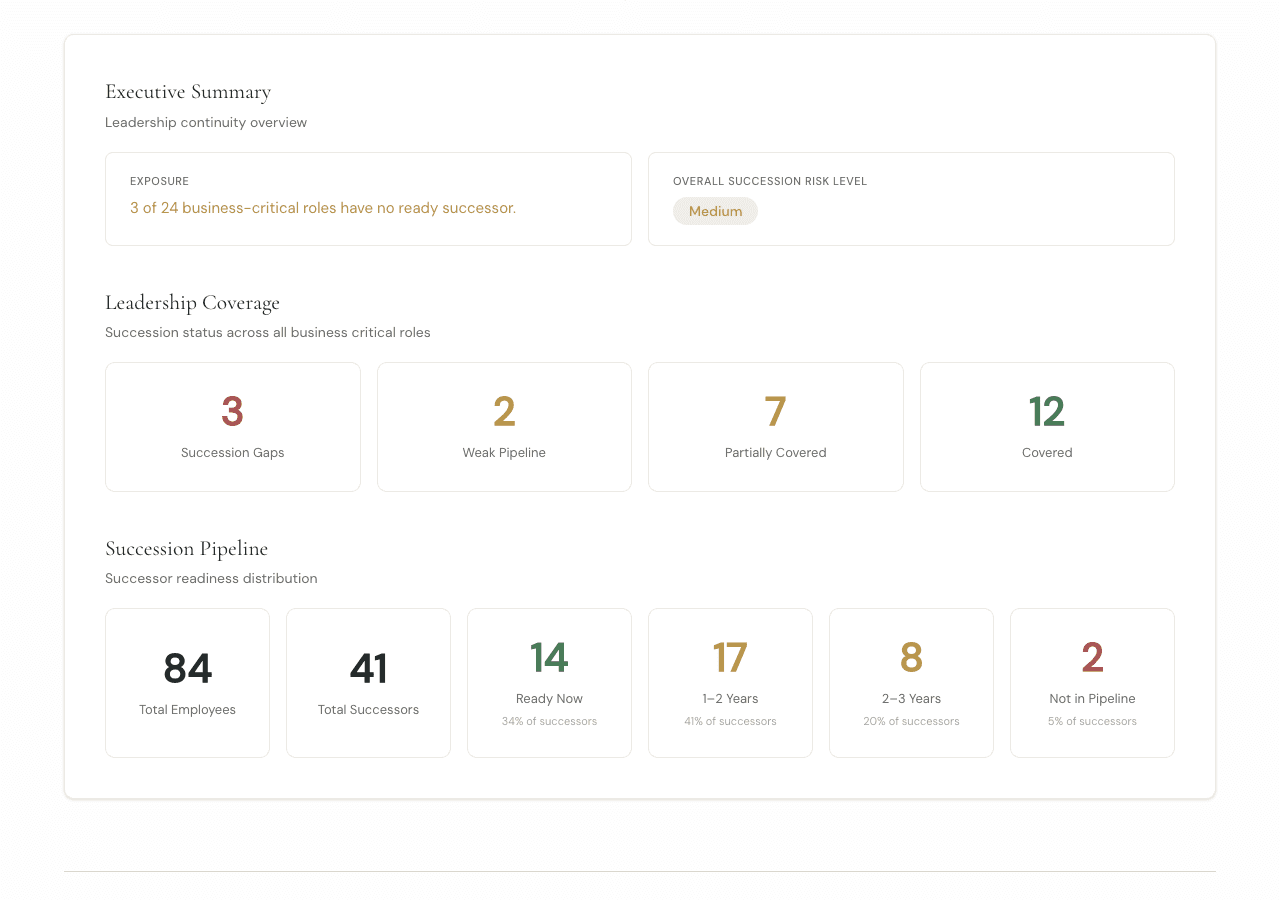Click the Not in Pipeline card
The width and height of the screenshot is (1280, 900).
pyautogui.click(x=1092, y=683)
